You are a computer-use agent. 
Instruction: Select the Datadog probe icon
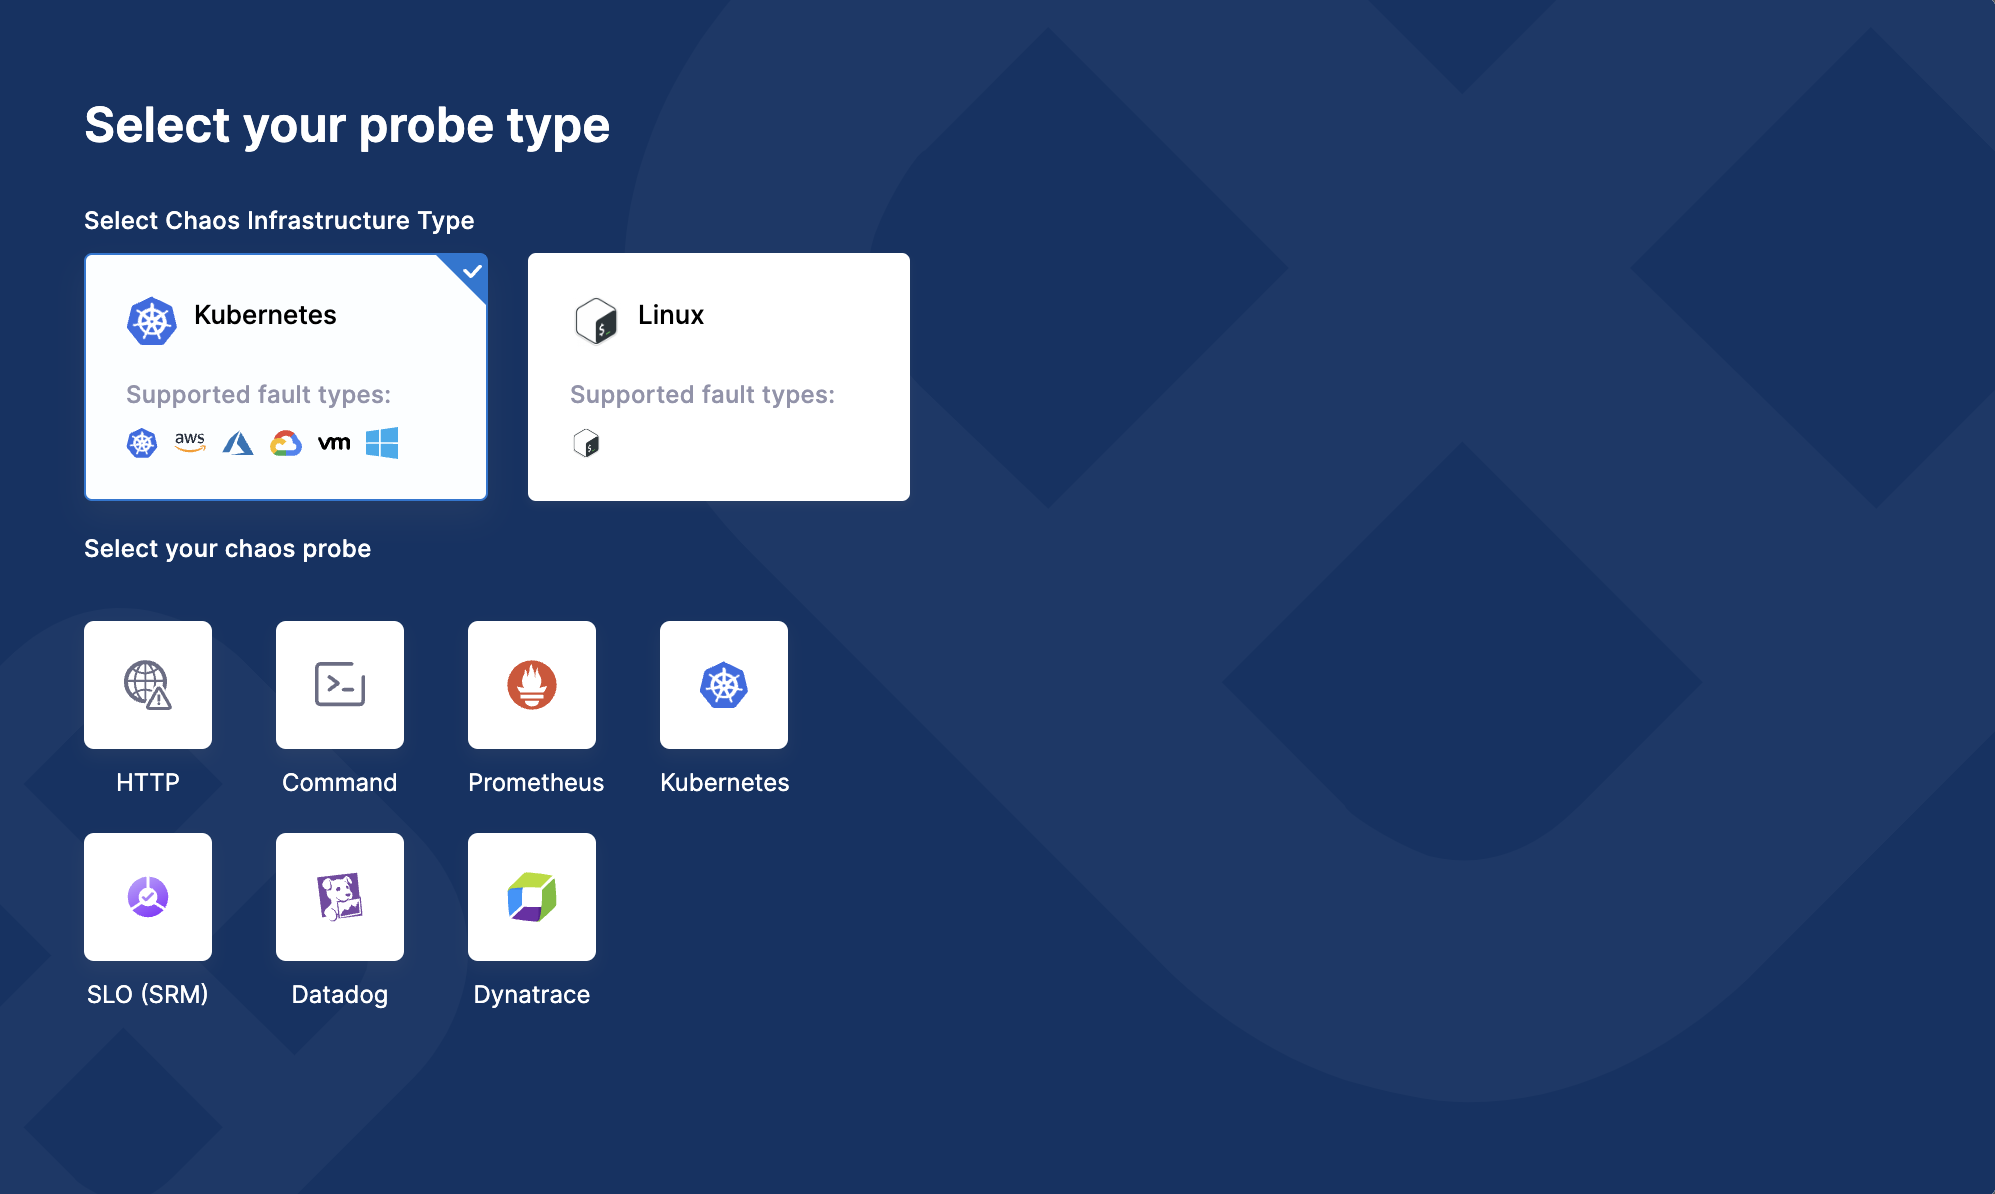click(x=340, y=898)
